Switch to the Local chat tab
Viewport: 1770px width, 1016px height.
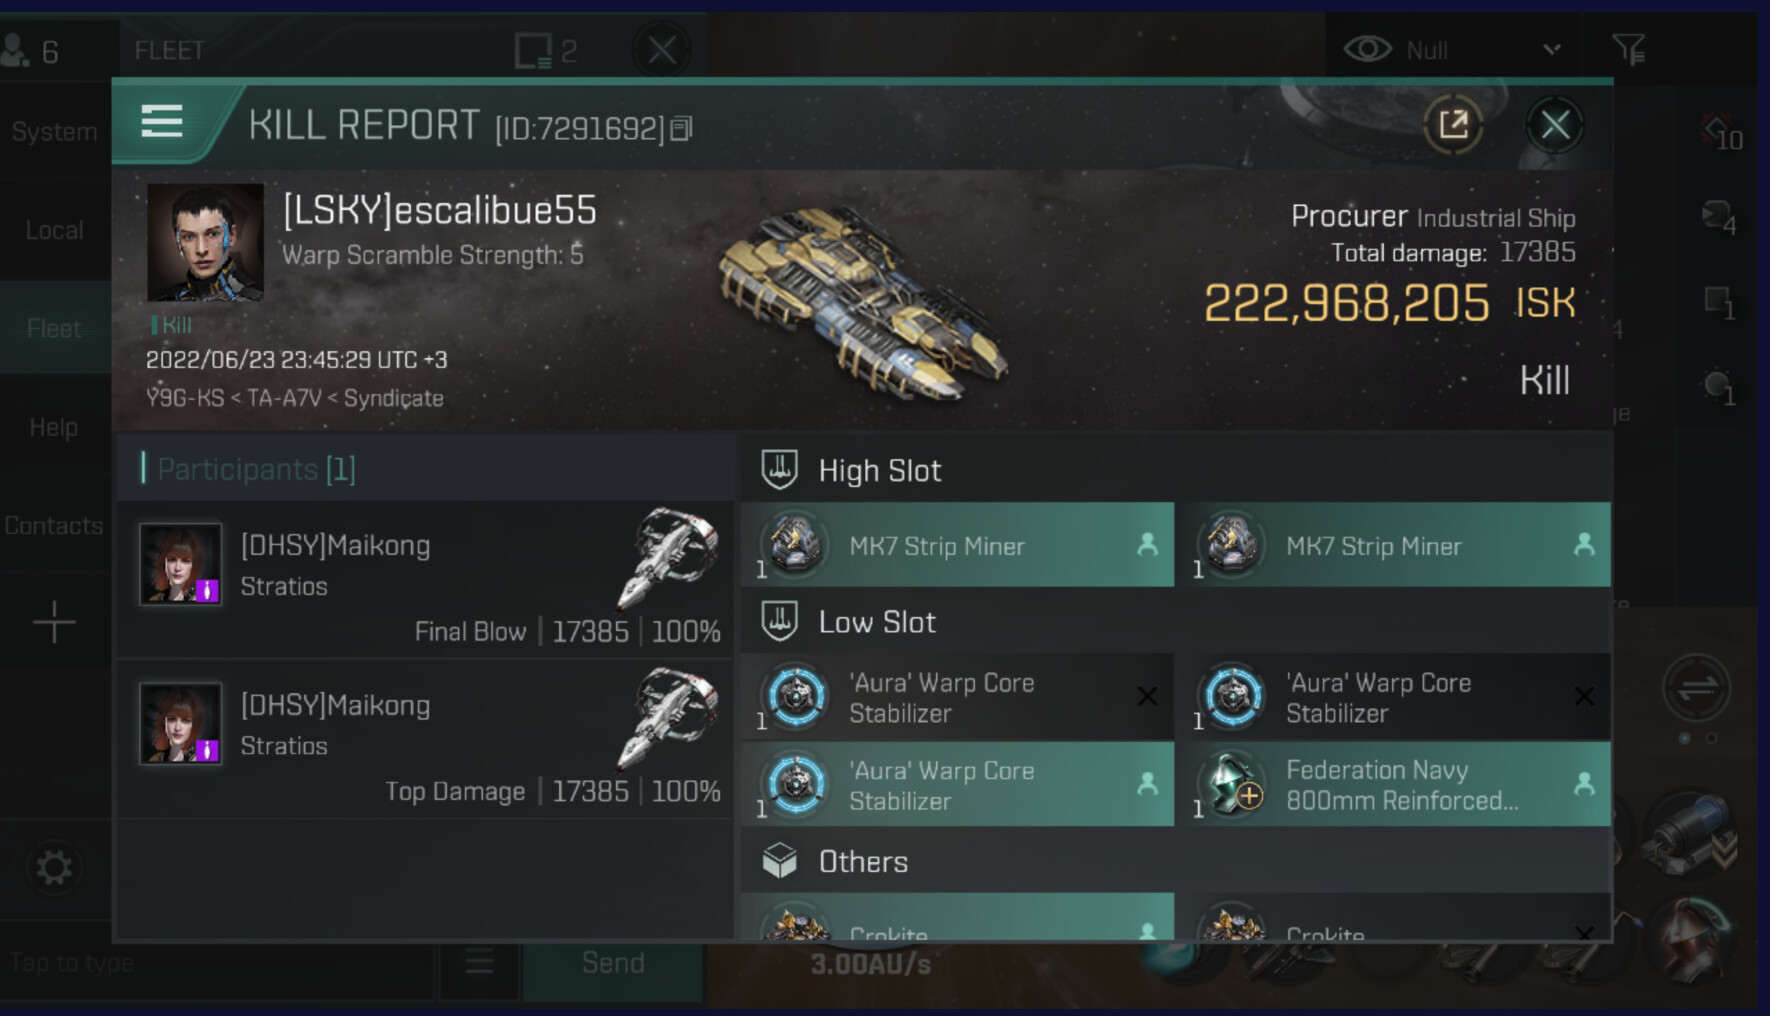[x=54, y=230]
